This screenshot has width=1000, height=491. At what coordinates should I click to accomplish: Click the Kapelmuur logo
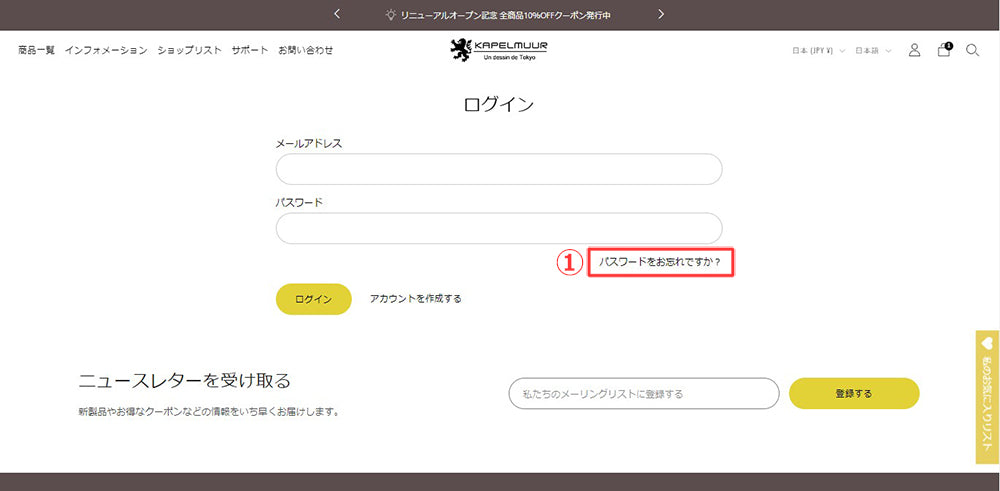499,50
